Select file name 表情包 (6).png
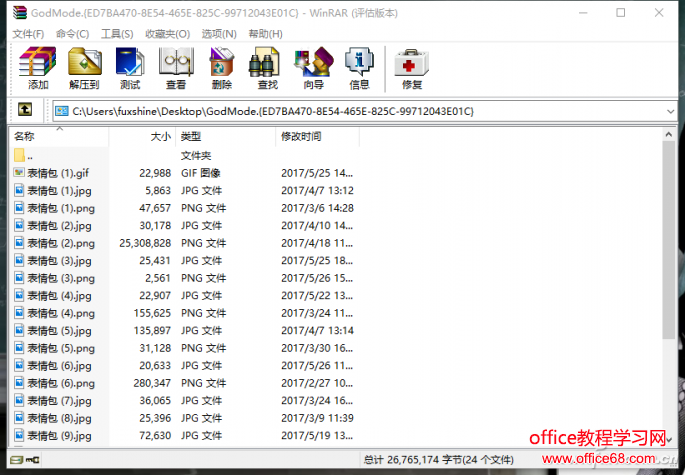This screenshot has height=475, width=685. click(x=61, y=383)
